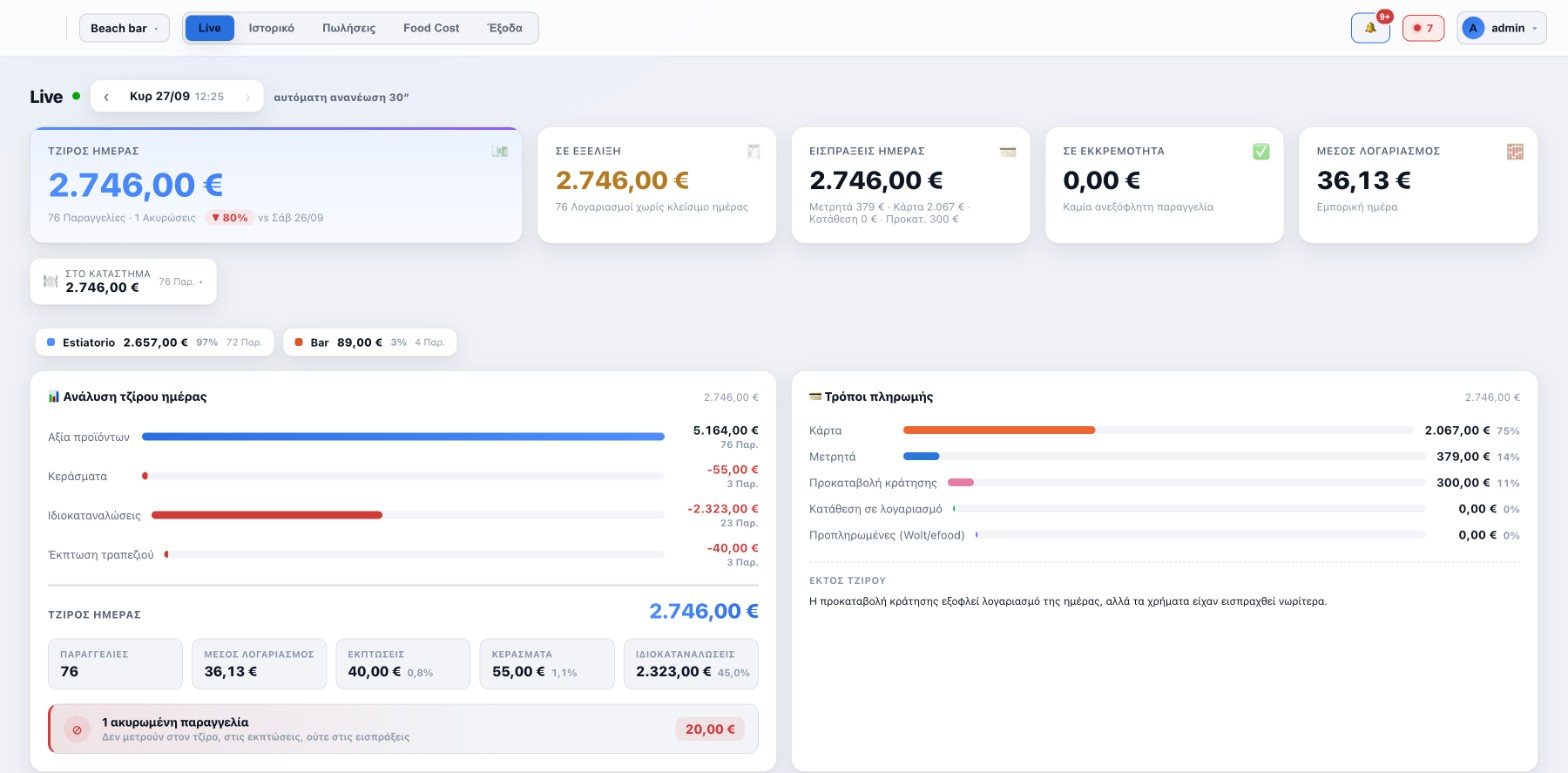Click the orange dot in the Bar chip

click(299, 342)
